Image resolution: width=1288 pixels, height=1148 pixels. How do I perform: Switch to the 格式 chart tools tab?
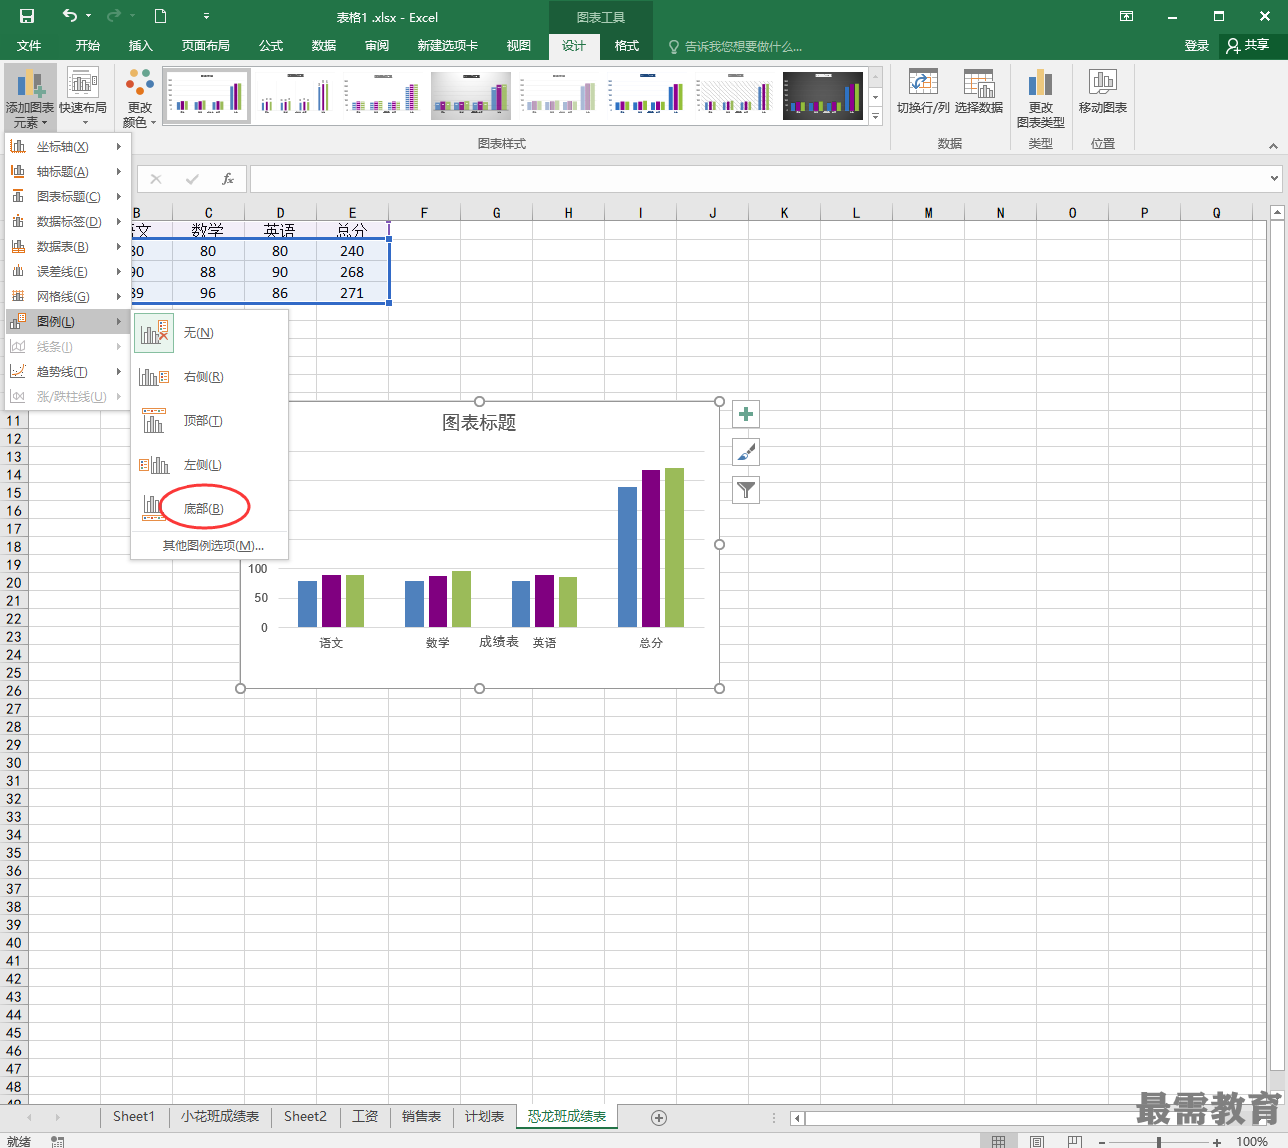[x=627, y=46]
